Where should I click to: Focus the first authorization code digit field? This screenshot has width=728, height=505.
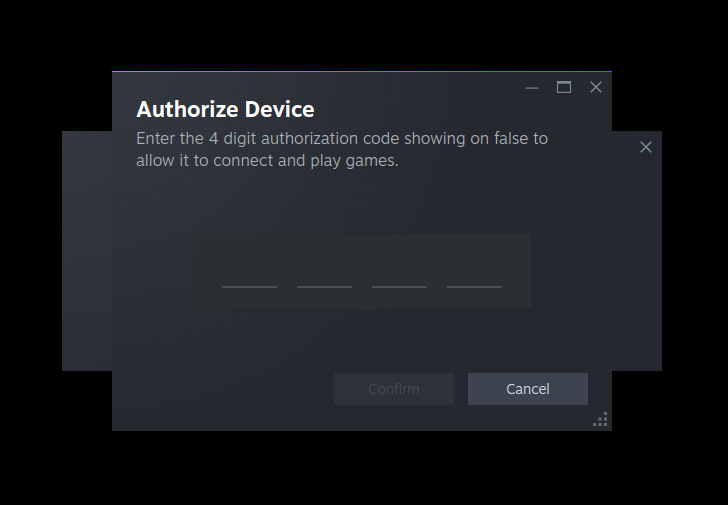coord(249,274)
